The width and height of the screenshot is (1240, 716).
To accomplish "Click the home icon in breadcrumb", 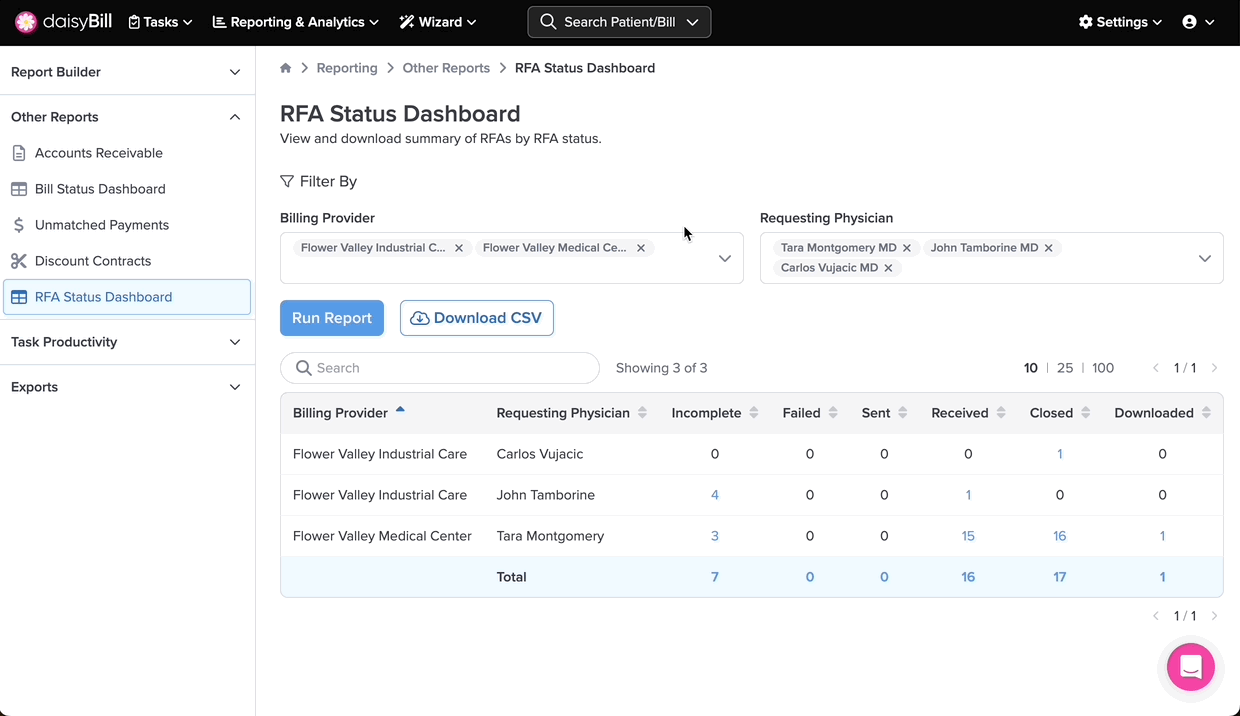I will (286, 68).
